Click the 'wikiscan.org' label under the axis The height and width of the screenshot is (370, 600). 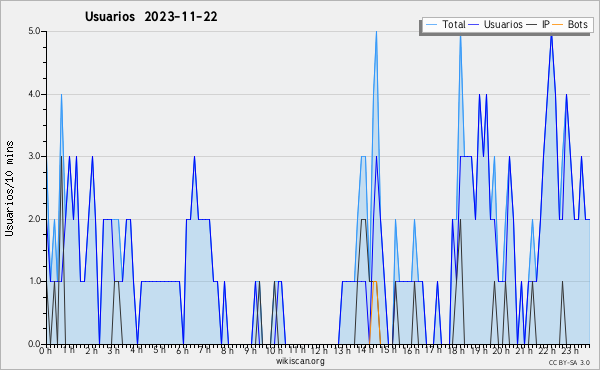pyautogui.click(x=300, y=361)
